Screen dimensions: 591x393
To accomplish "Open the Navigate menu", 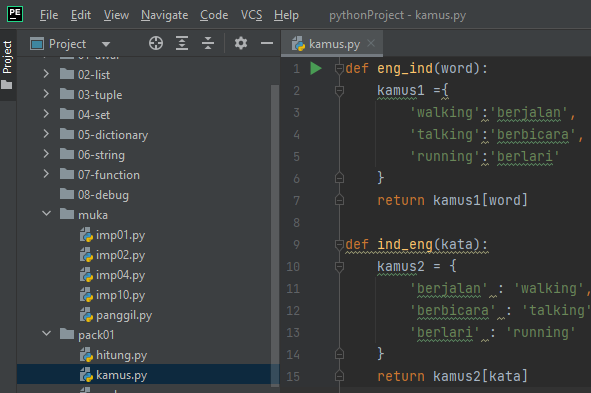I will pos(164,15).
